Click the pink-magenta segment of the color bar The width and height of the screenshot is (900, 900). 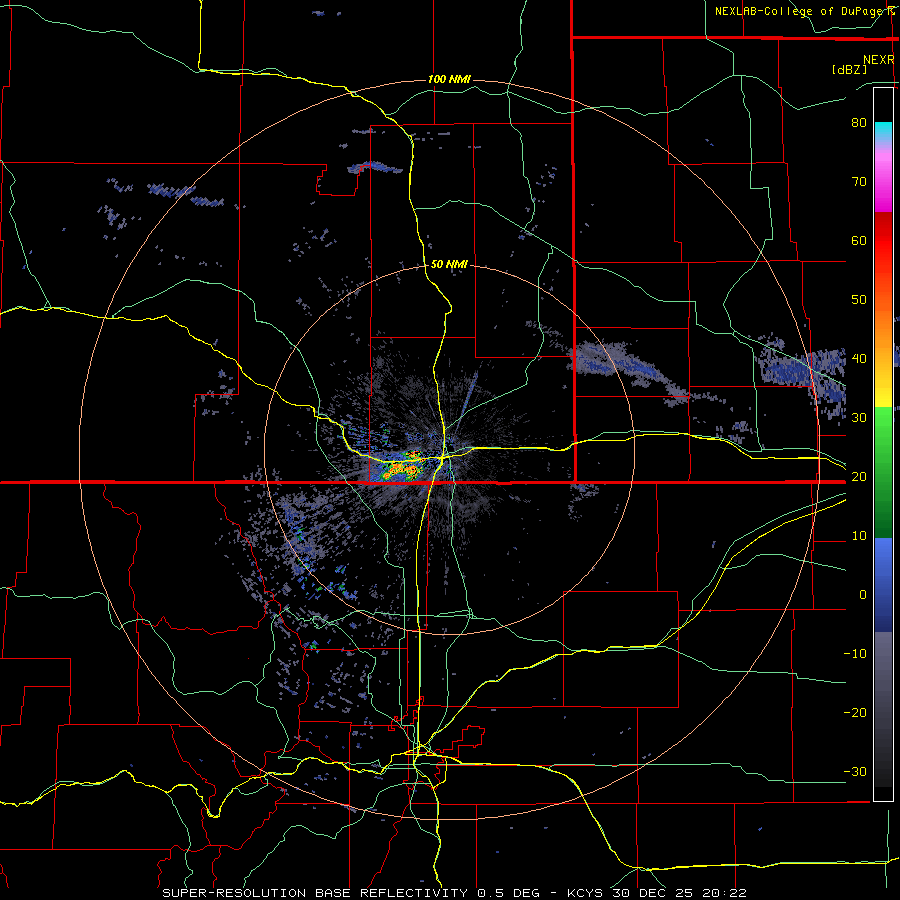tap(883, 178)
